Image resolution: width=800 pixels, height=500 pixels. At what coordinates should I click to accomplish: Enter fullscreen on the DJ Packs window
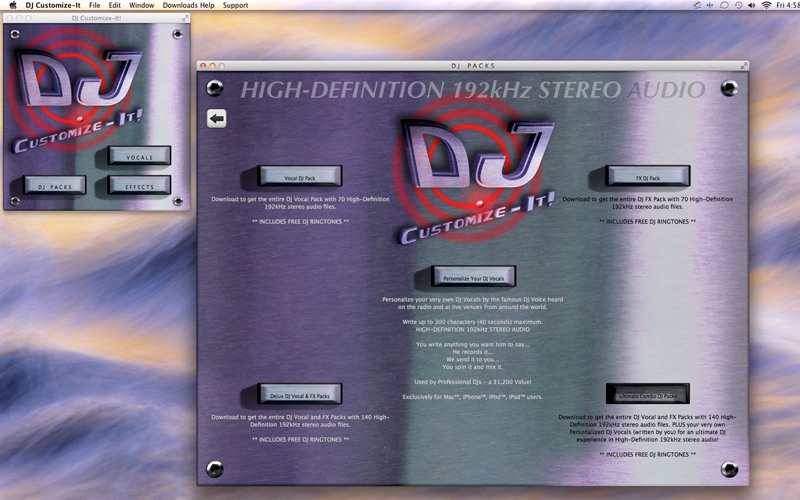coord(744,65)
